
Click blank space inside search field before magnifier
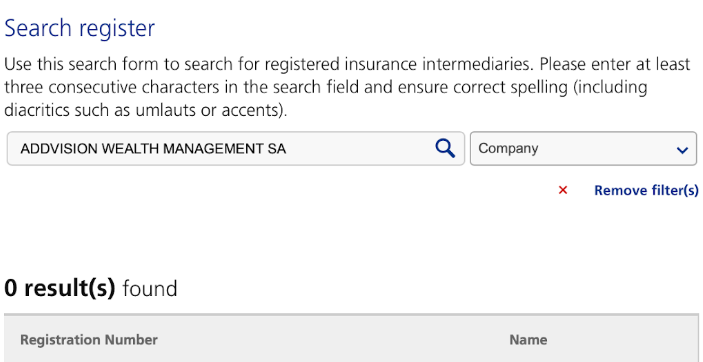(359, 148)
